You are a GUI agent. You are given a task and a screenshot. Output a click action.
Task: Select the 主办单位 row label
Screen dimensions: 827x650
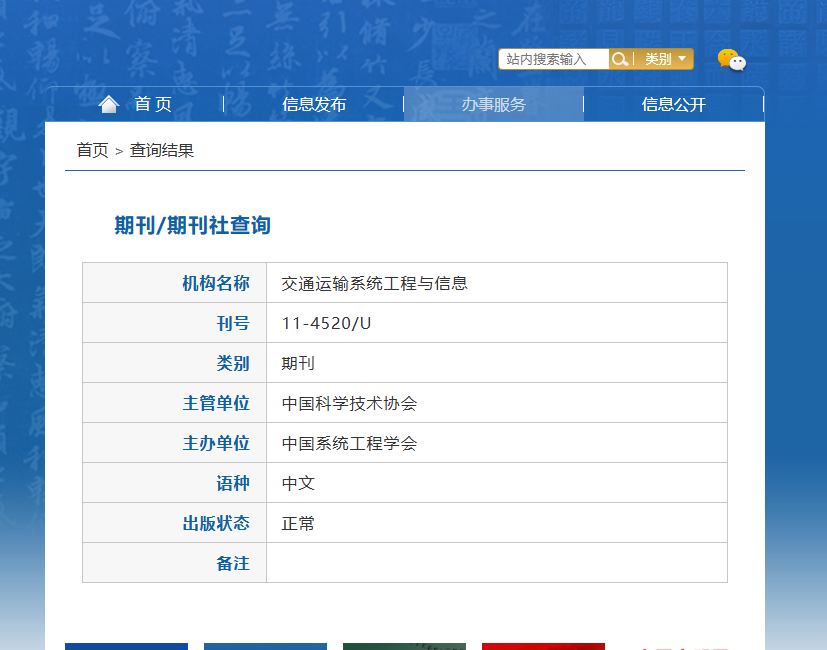[x=216, y=443]
